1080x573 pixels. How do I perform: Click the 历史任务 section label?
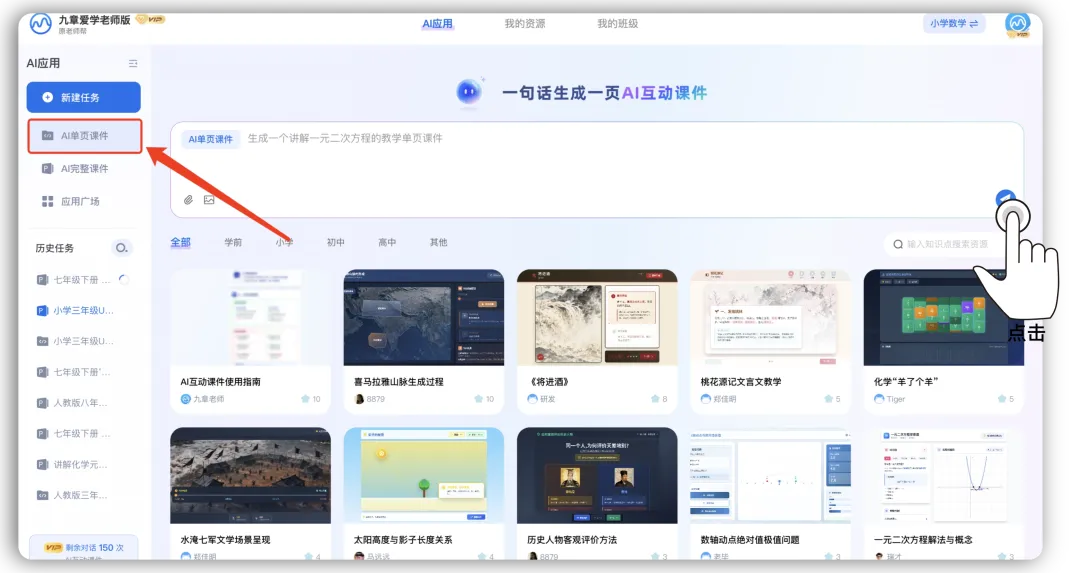[x=54, y=248]
